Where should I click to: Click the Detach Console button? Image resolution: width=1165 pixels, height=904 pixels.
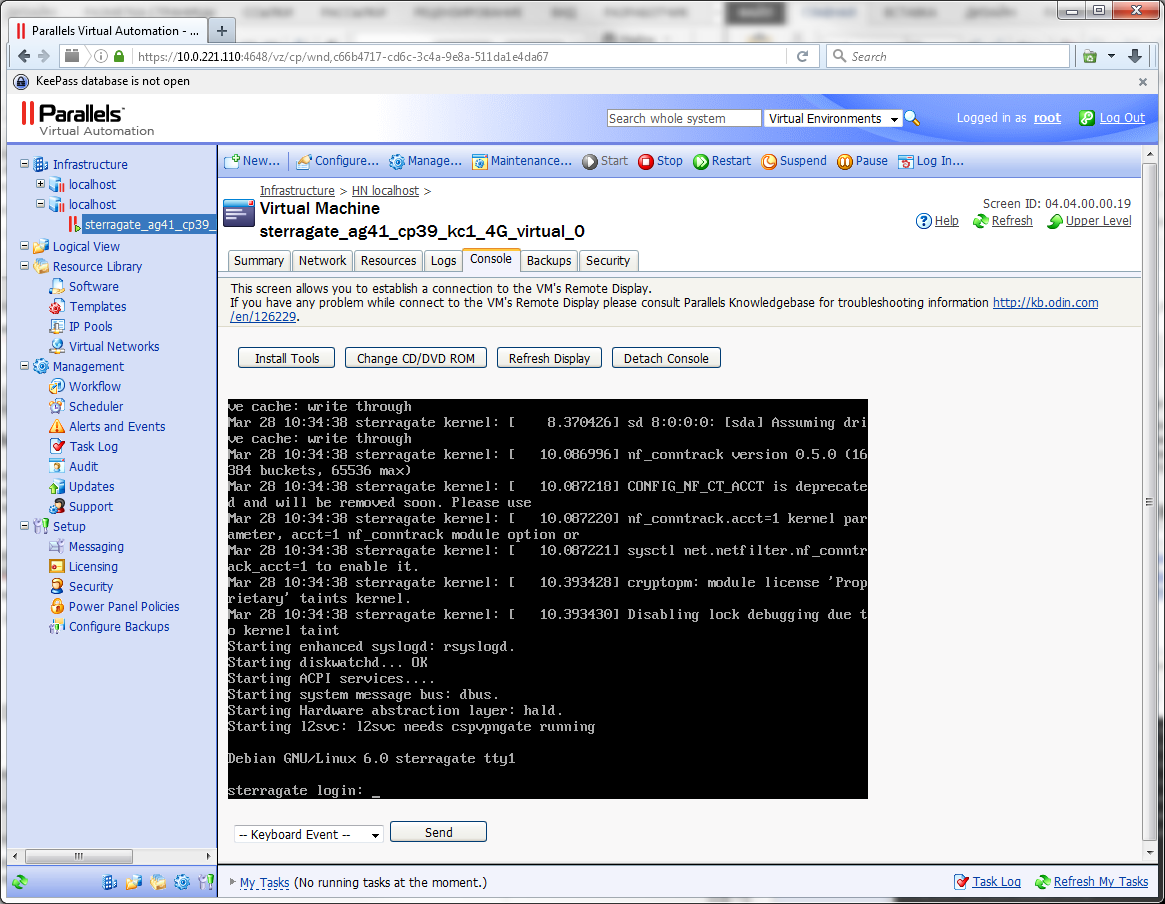pos(666,359)
